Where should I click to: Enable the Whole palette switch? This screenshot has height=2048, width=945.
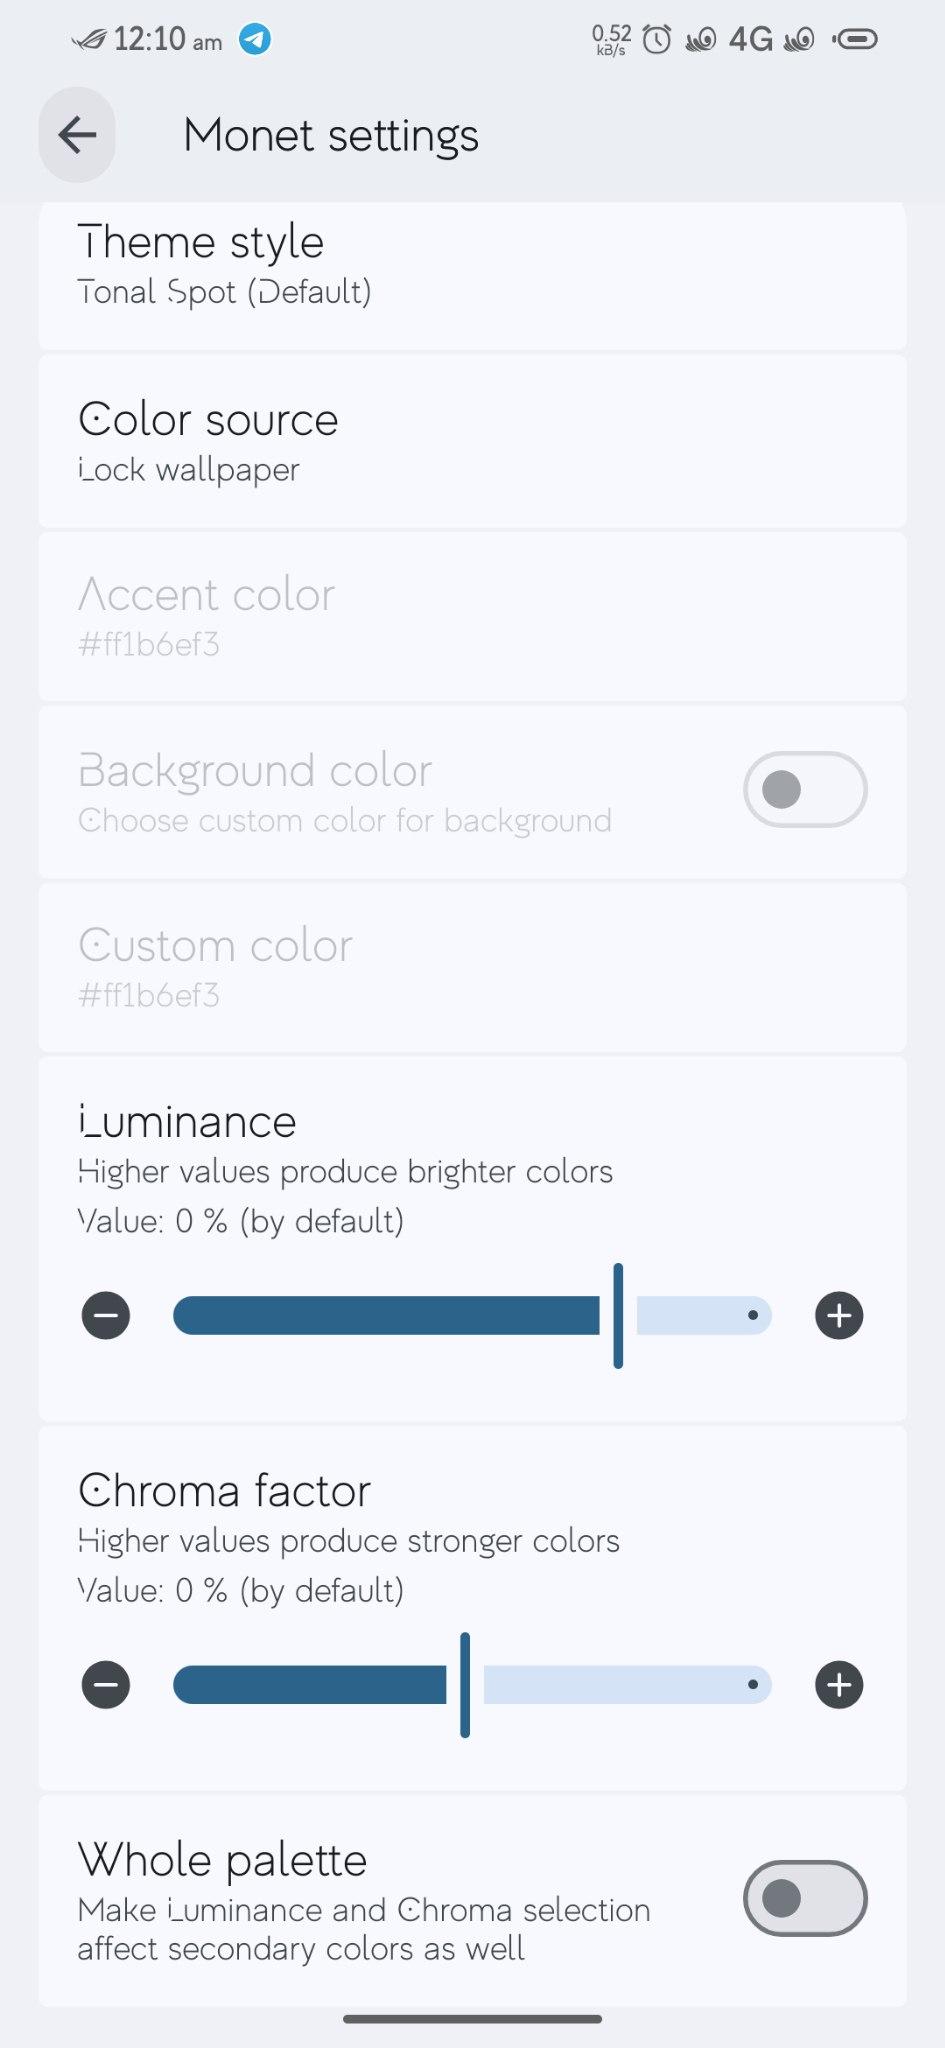(x=805, y=1898)
